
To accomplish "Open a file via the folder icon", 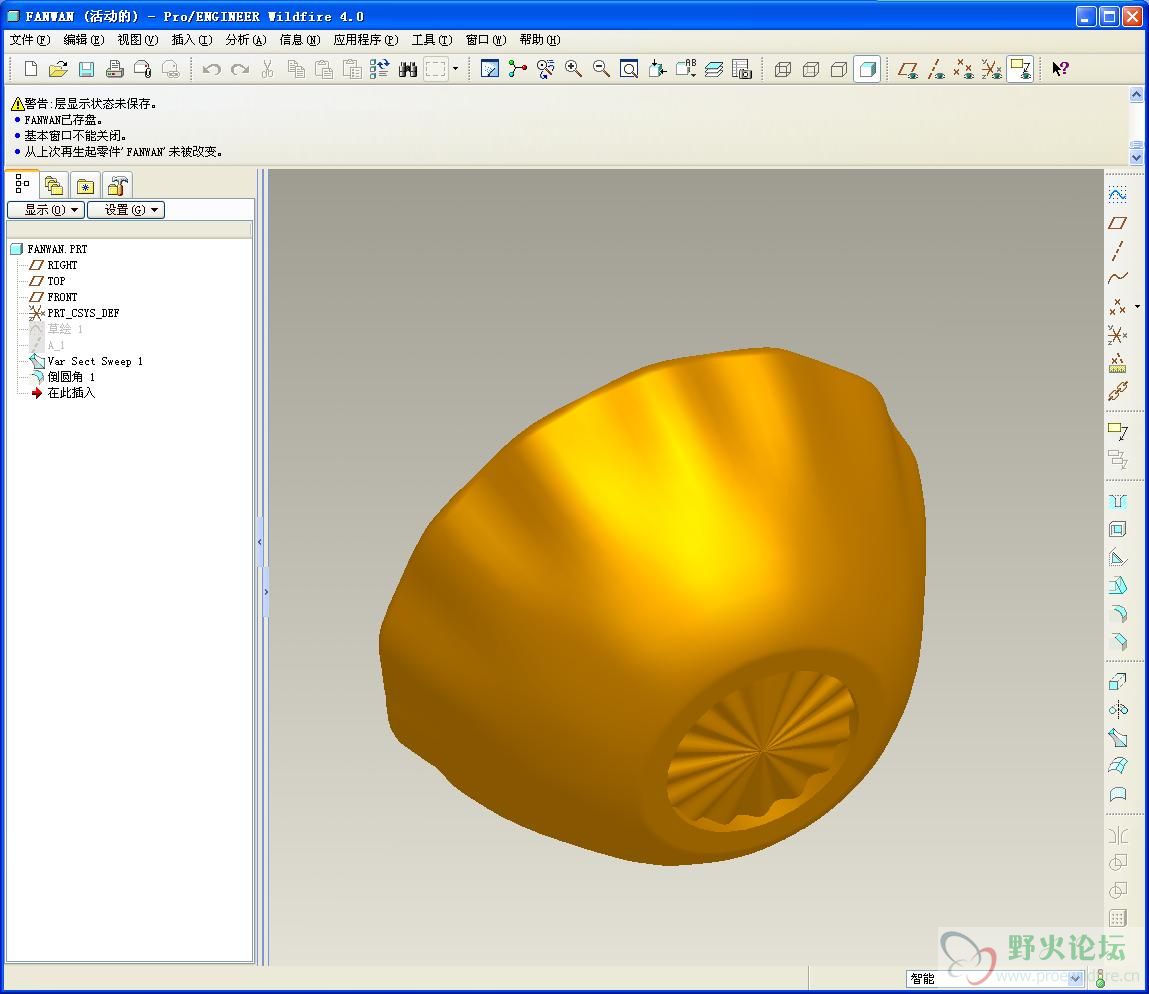I will (x=59, y=69).
